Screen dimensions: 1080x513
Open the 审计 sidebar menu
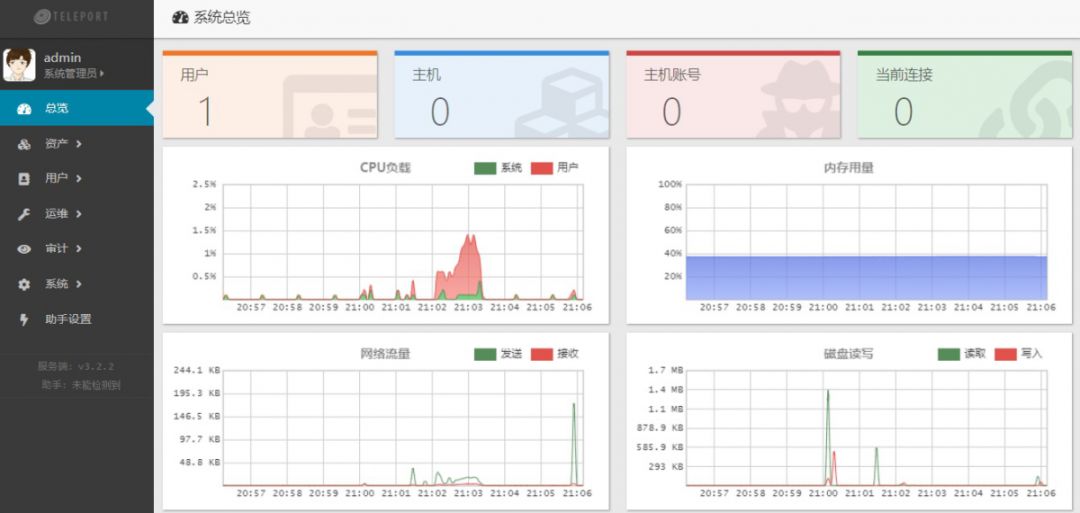[x=76, y=249]
